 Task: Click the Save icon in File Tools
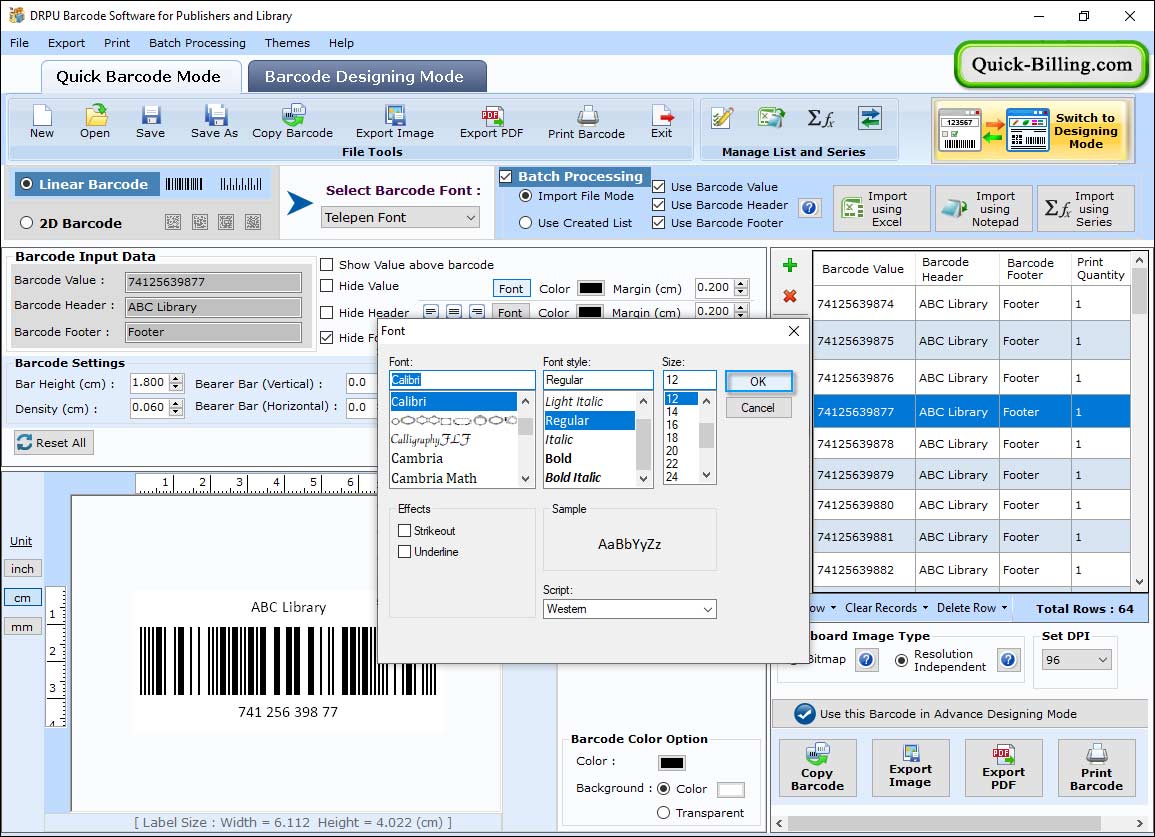point(150,121)
